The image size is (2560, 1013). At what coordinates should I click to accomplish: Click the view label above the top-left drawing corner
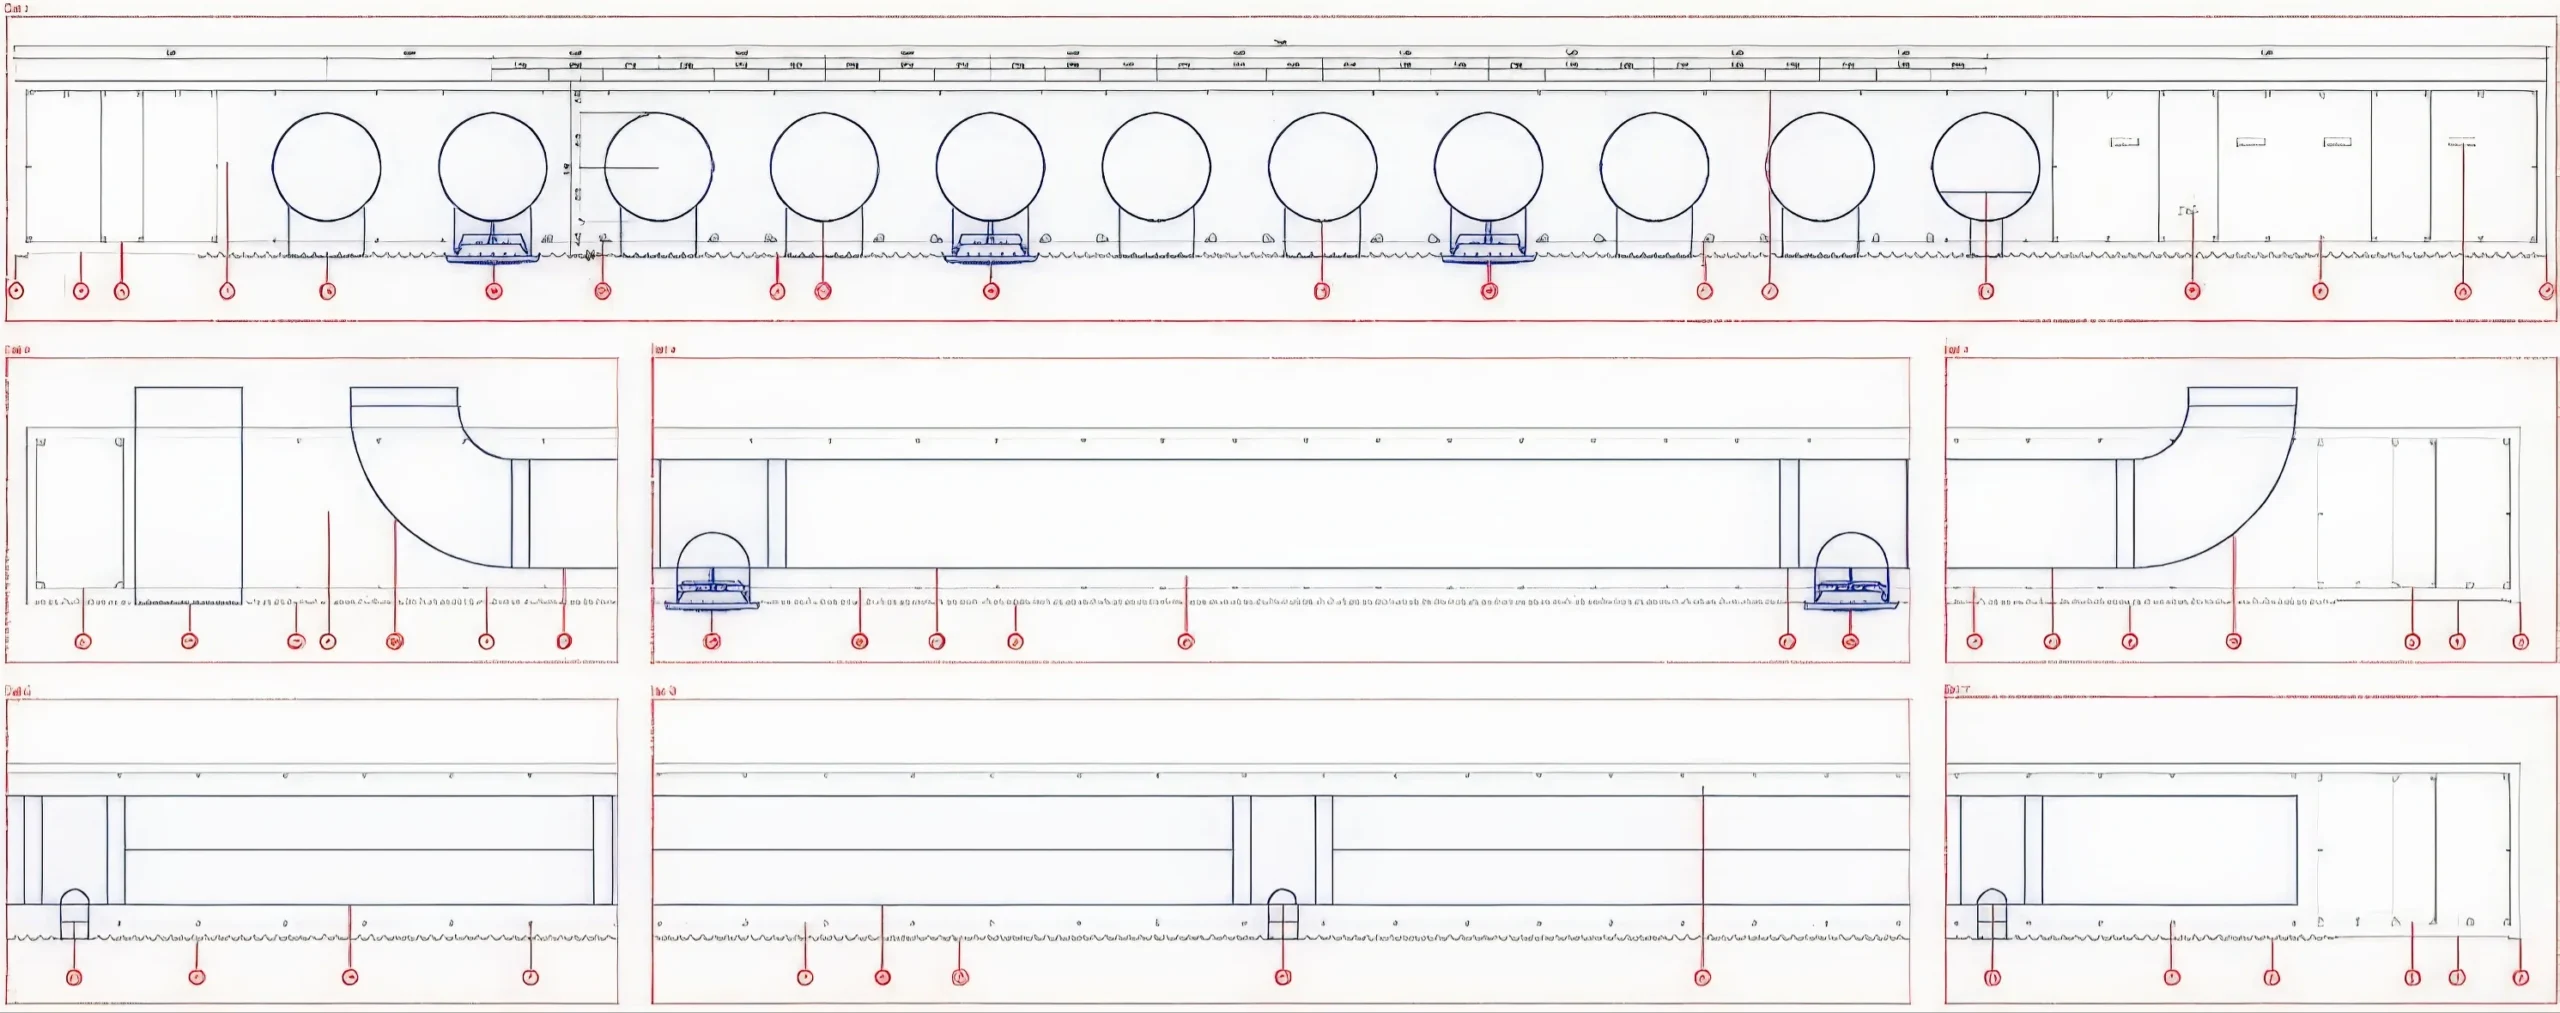coord(16,9)
